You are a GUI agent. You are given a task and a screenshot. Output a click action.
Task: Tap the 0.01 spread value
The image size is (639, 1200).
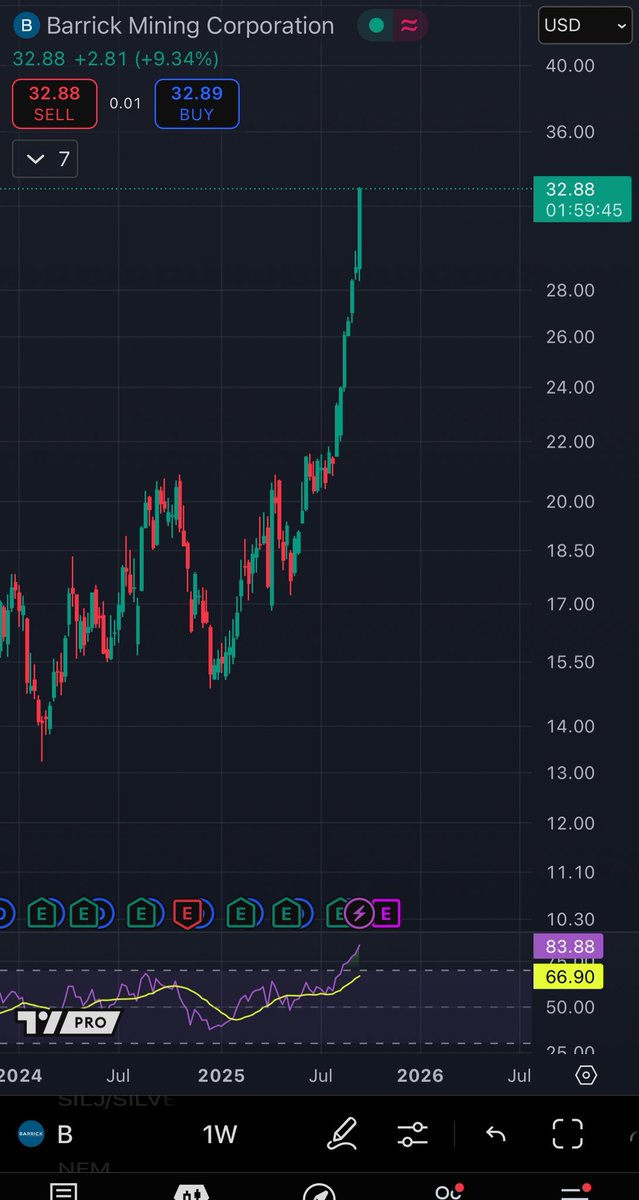(125, 104)
